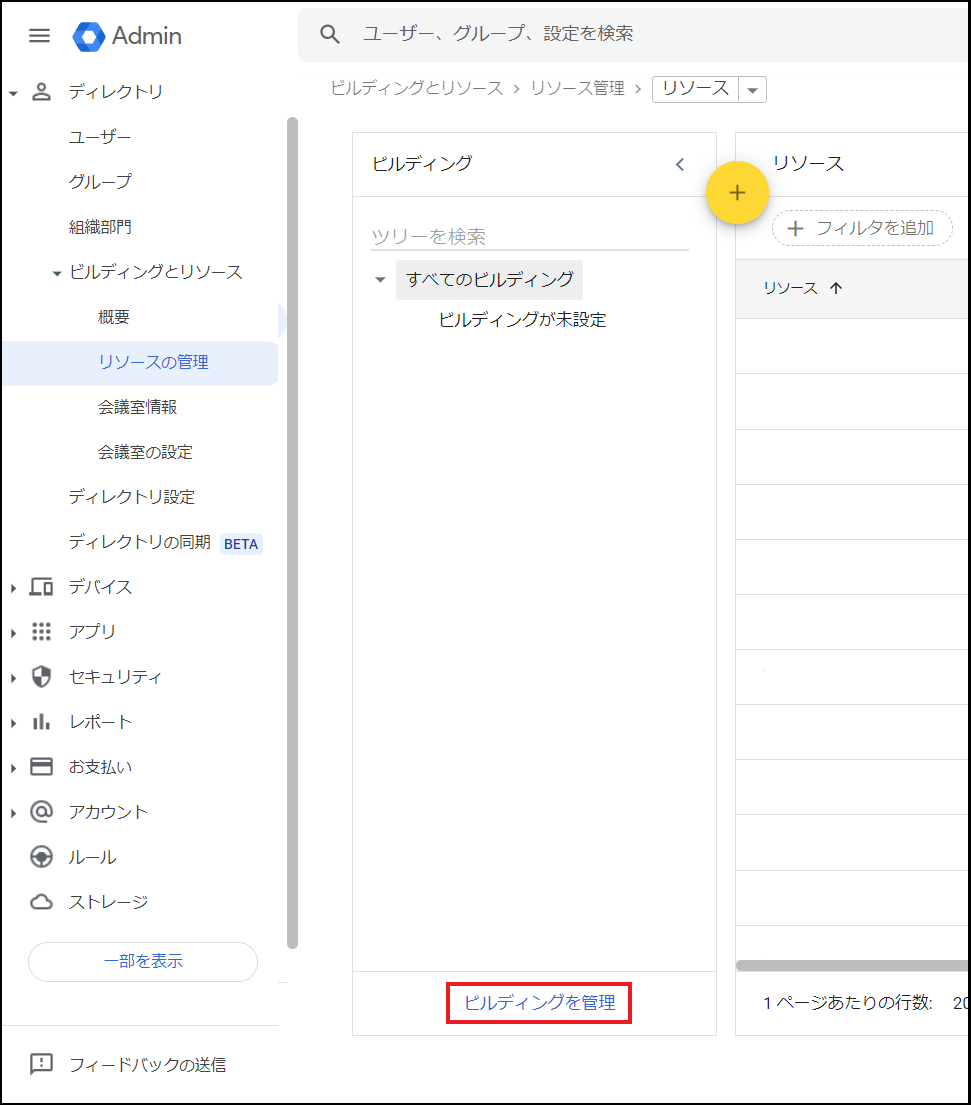Collapse the ビルディング panel with chevron

click(680, 165)
